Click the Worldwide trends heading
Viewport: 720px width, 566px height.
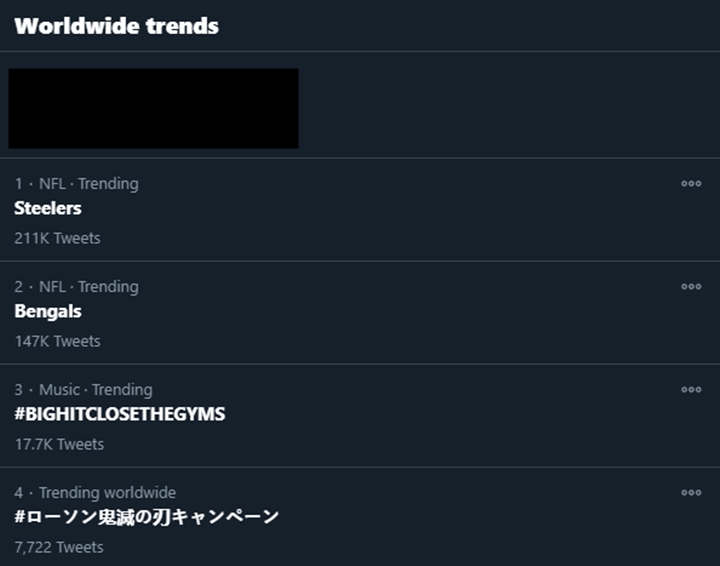click(116, 26)
